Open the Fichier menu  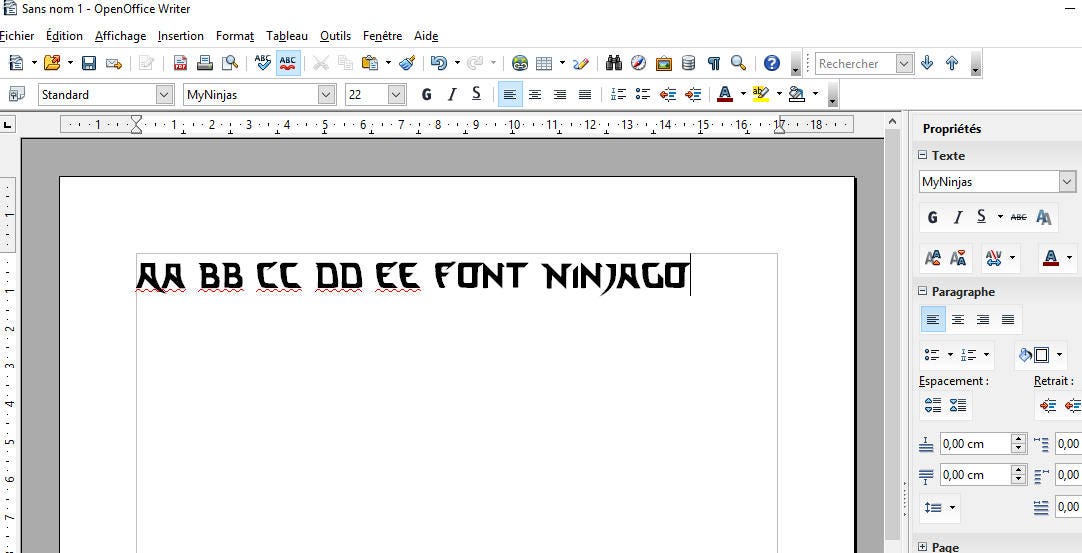pos(17,36)
